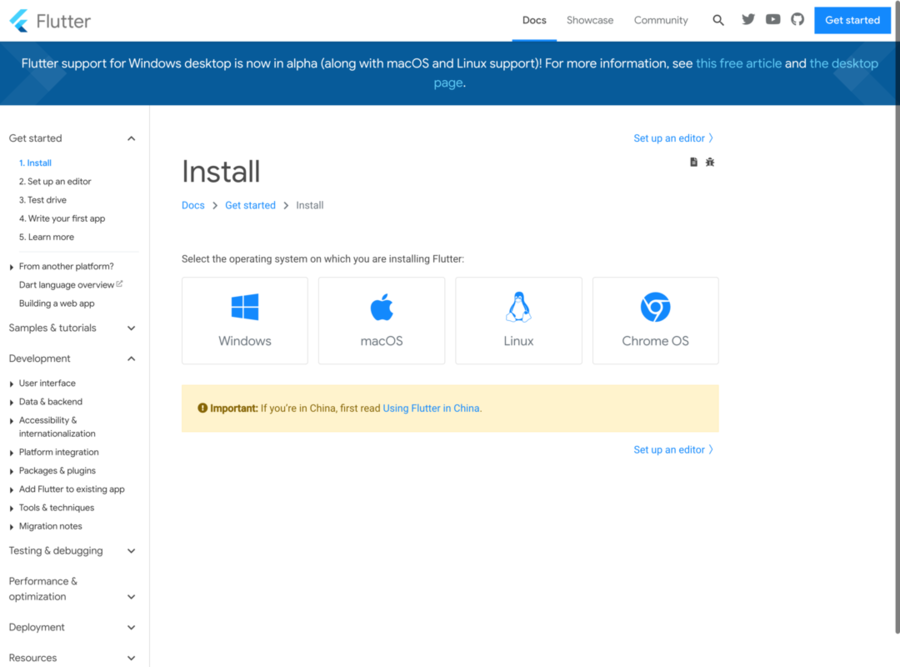Collapse the Get started sidebar section
This screenshot has width=900, height=667.
tap(131, 138)
